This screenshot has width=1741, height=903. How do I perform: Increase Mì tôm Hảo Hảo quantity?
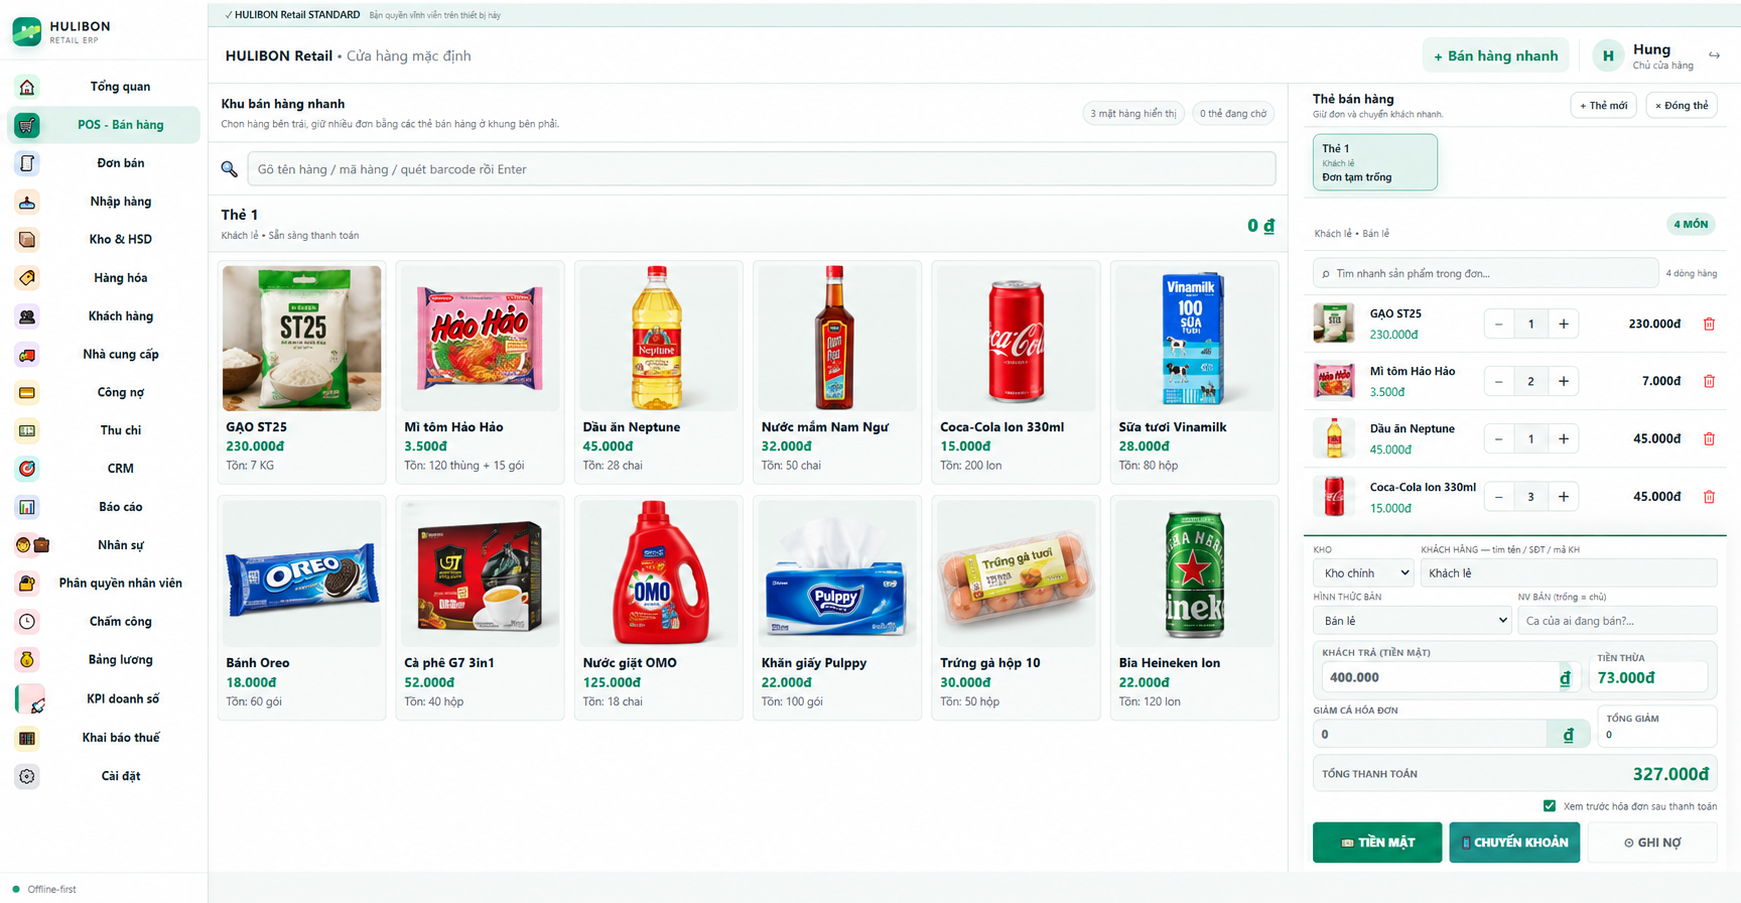coord(1563,382)
